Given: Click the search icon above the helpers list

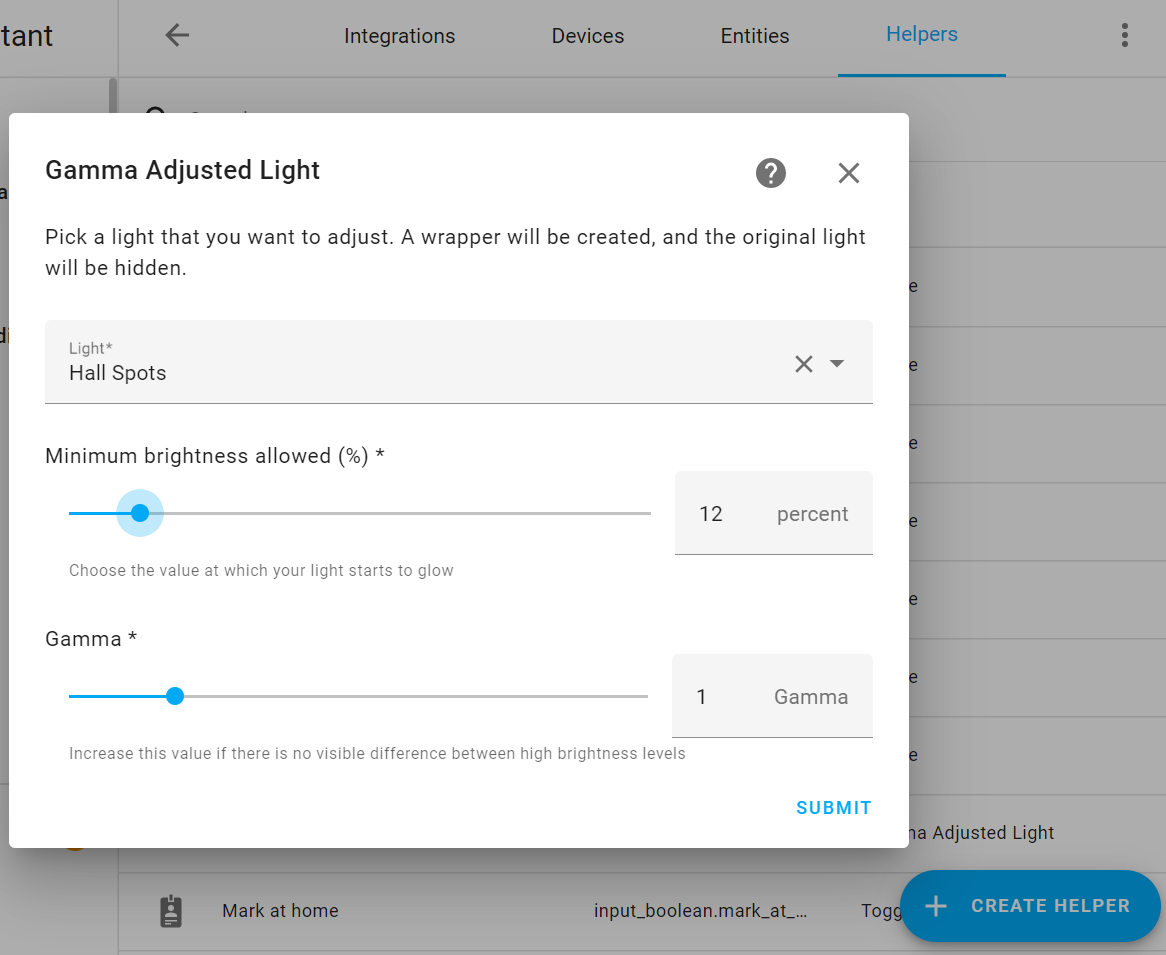Looking at the screenshot, I should (155, 116).
